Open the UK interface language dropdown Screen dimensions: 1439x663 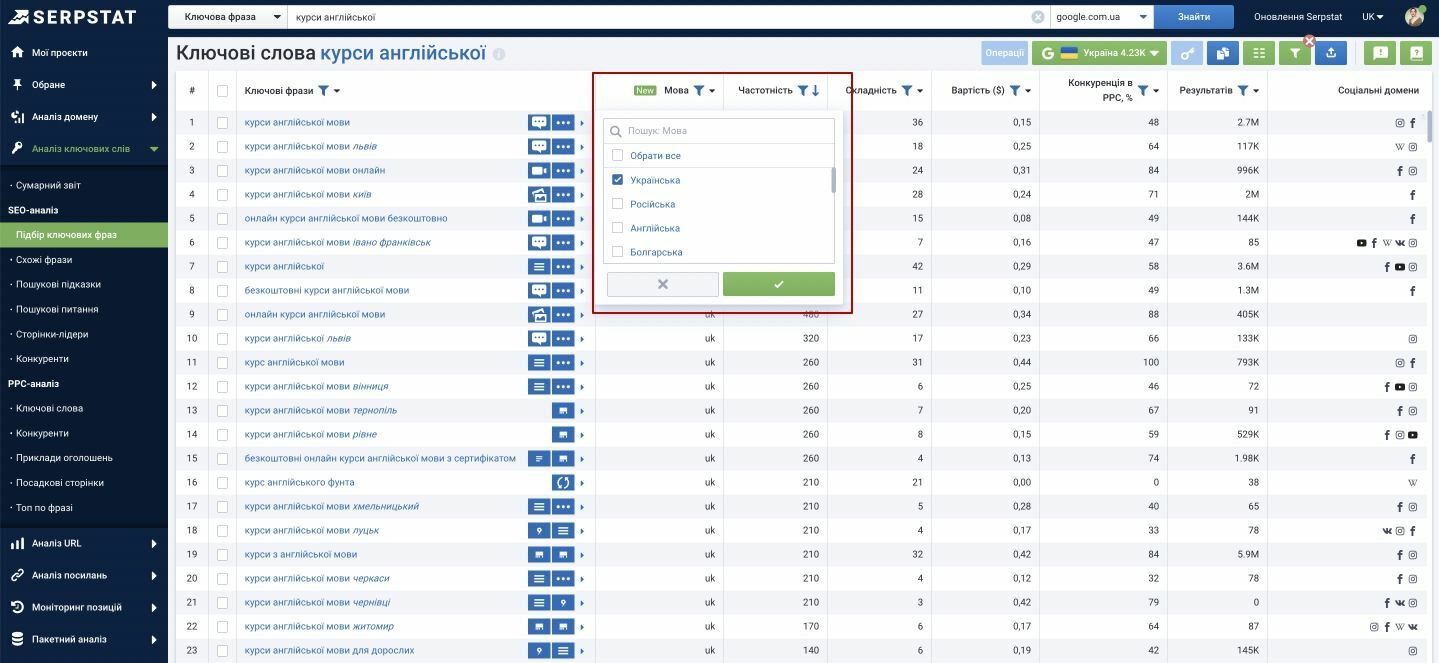(x=1373, y=17)
